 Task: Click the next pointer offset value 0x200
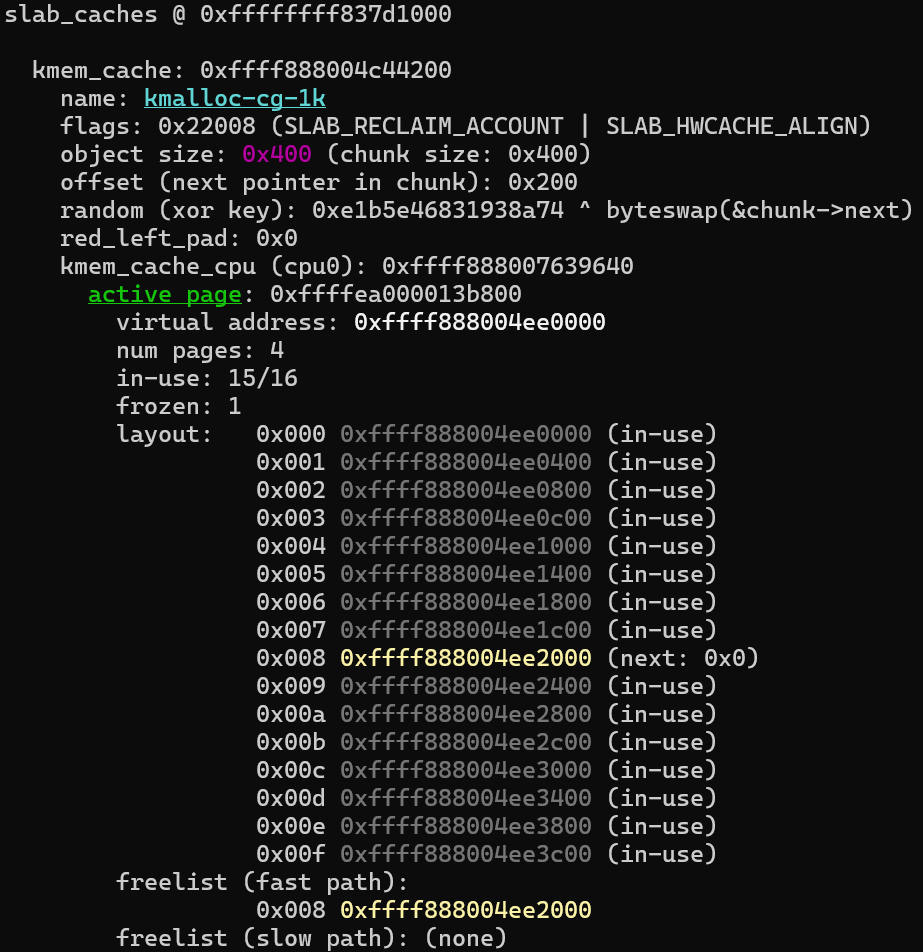coord(543,183)
